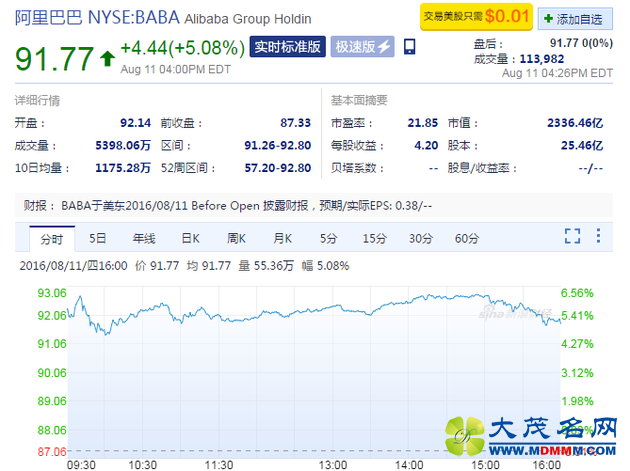630x471 pixels.
Task: Expand chart to fullscreen icon
Action: tap(572, 236)
